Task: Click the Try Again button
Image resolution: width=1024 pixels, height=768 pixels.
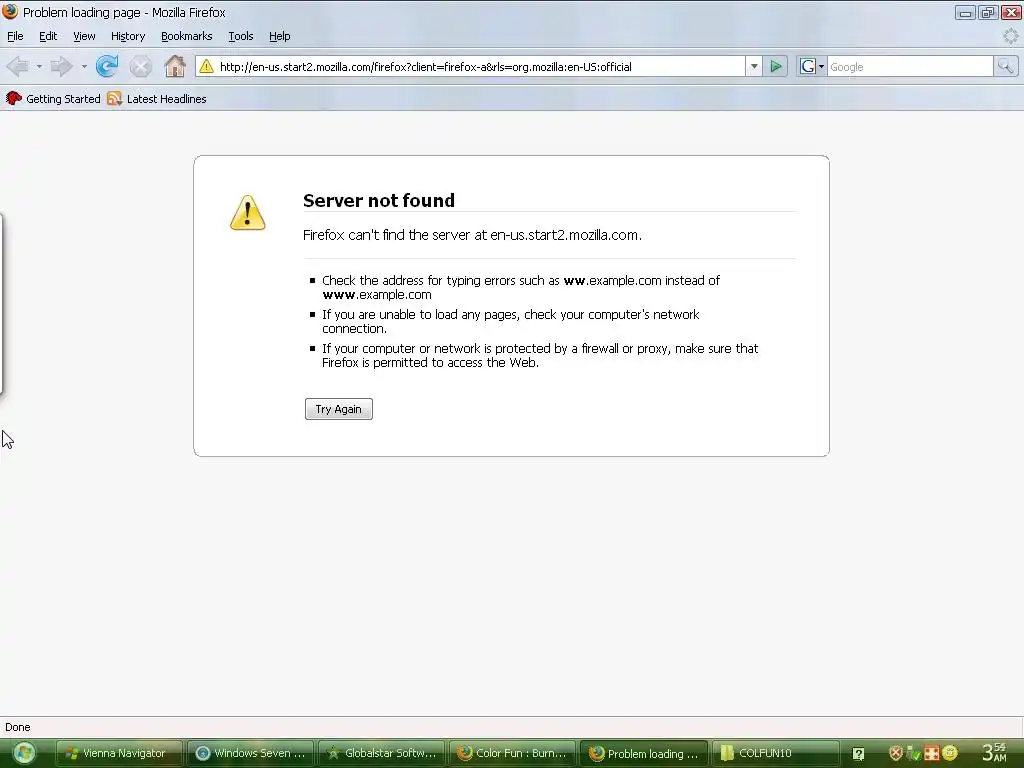Action: 338,409
